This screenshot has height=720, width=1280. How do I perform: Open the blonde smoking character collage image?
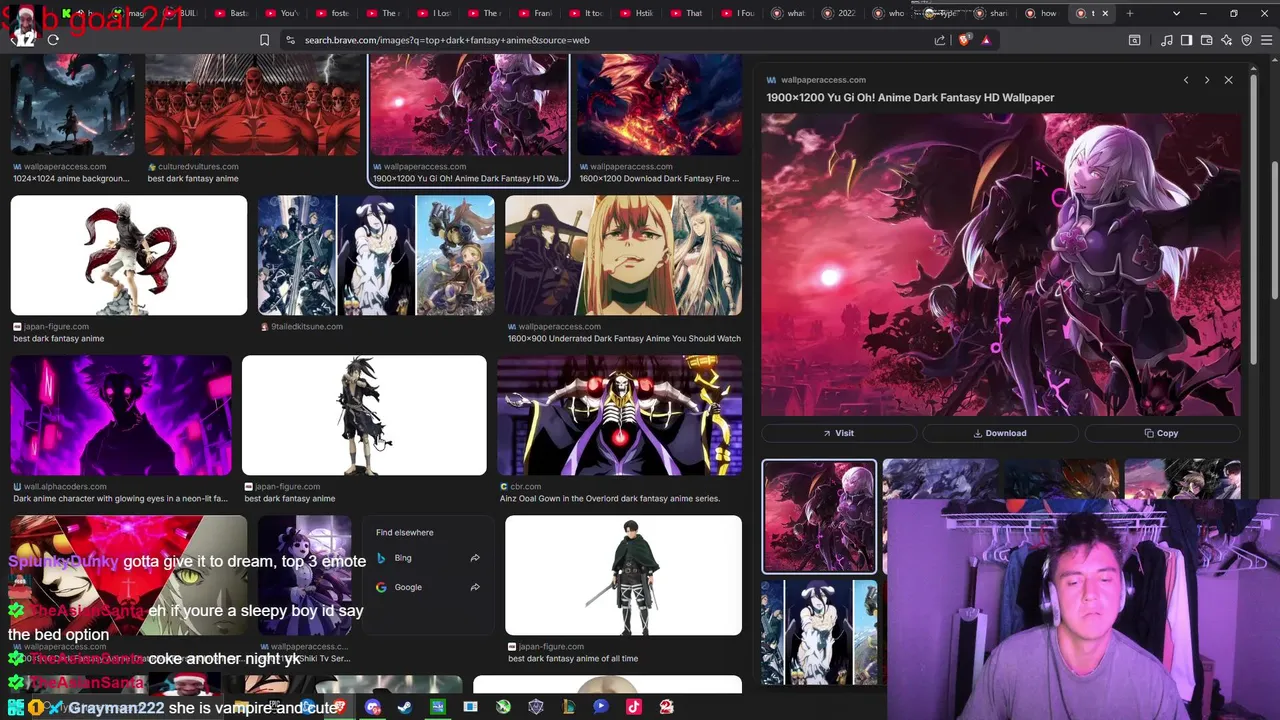pyautogui.click(x=623, y=255)
